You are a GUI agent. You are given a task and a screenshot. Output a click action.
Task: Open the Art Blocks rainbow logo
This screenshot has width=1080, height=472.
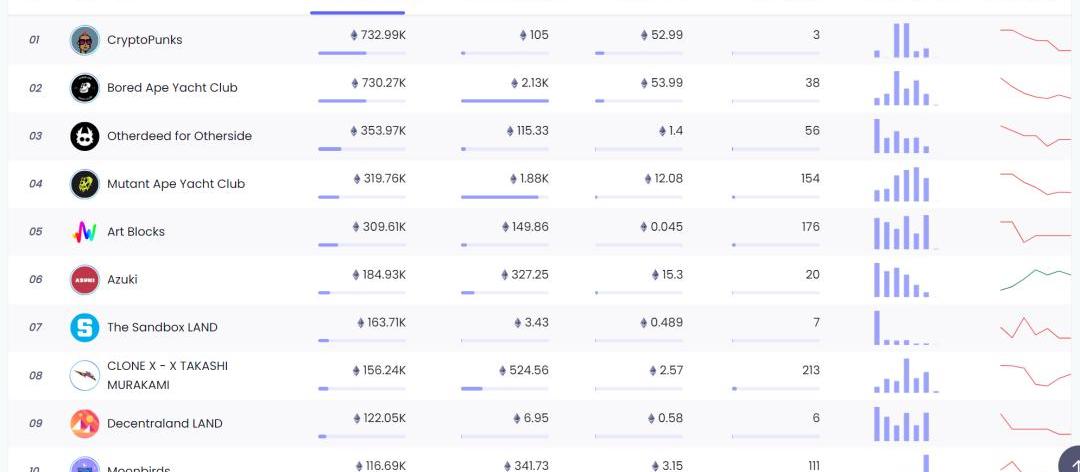[x=85, y=232]
